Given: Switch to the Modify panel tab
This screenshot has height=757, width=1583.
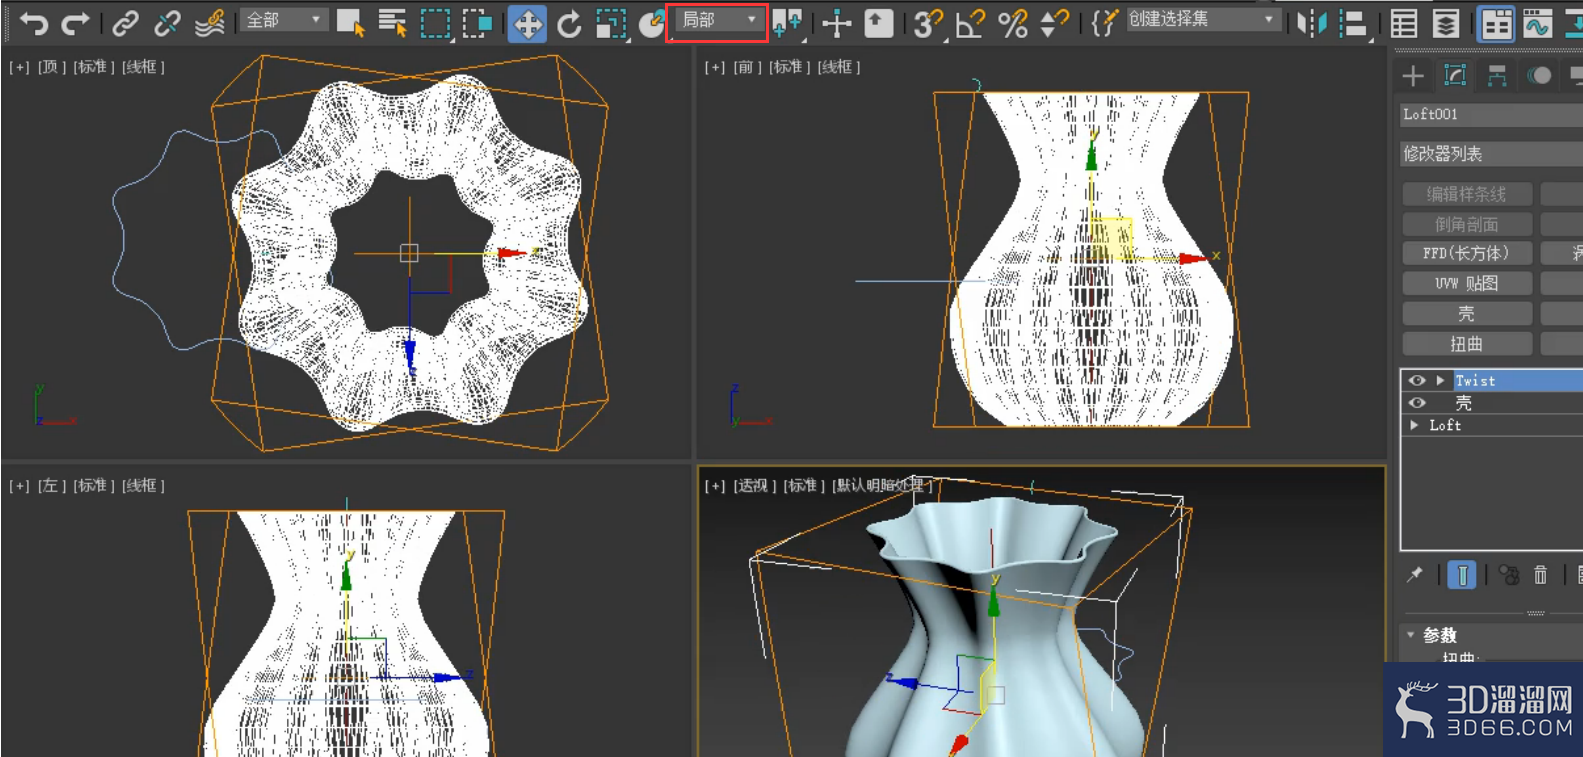Looking at the screenshot, I should (1455, 76).
